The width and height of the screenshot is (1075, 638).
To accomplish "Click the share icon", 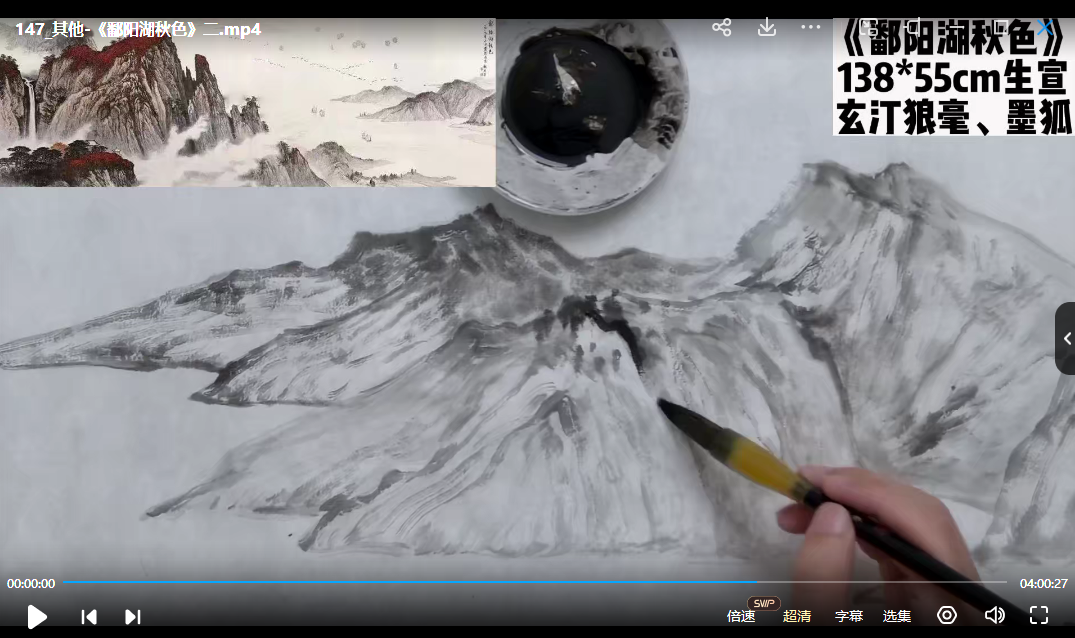I will tap(721, 27).
